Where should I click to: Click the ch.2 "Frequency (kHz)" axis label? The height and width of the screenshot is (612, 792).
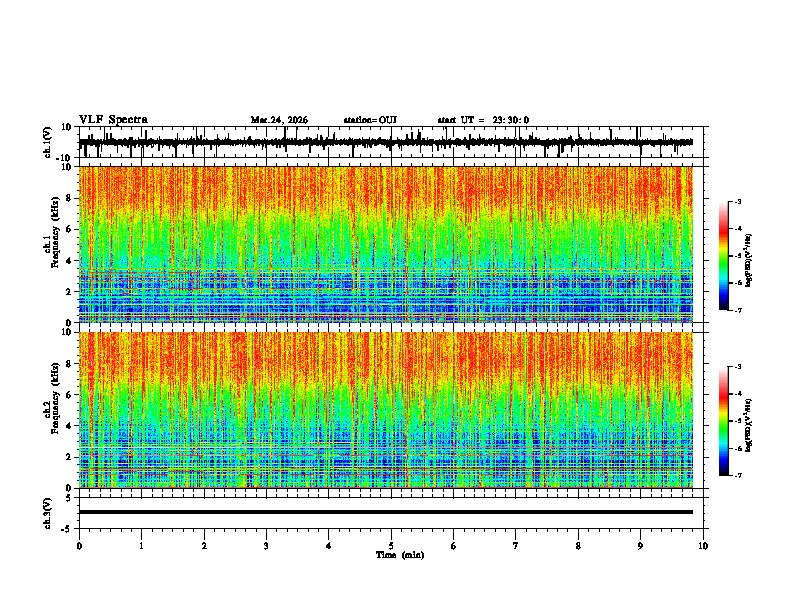pyautogui.click(x=56, y=398)
